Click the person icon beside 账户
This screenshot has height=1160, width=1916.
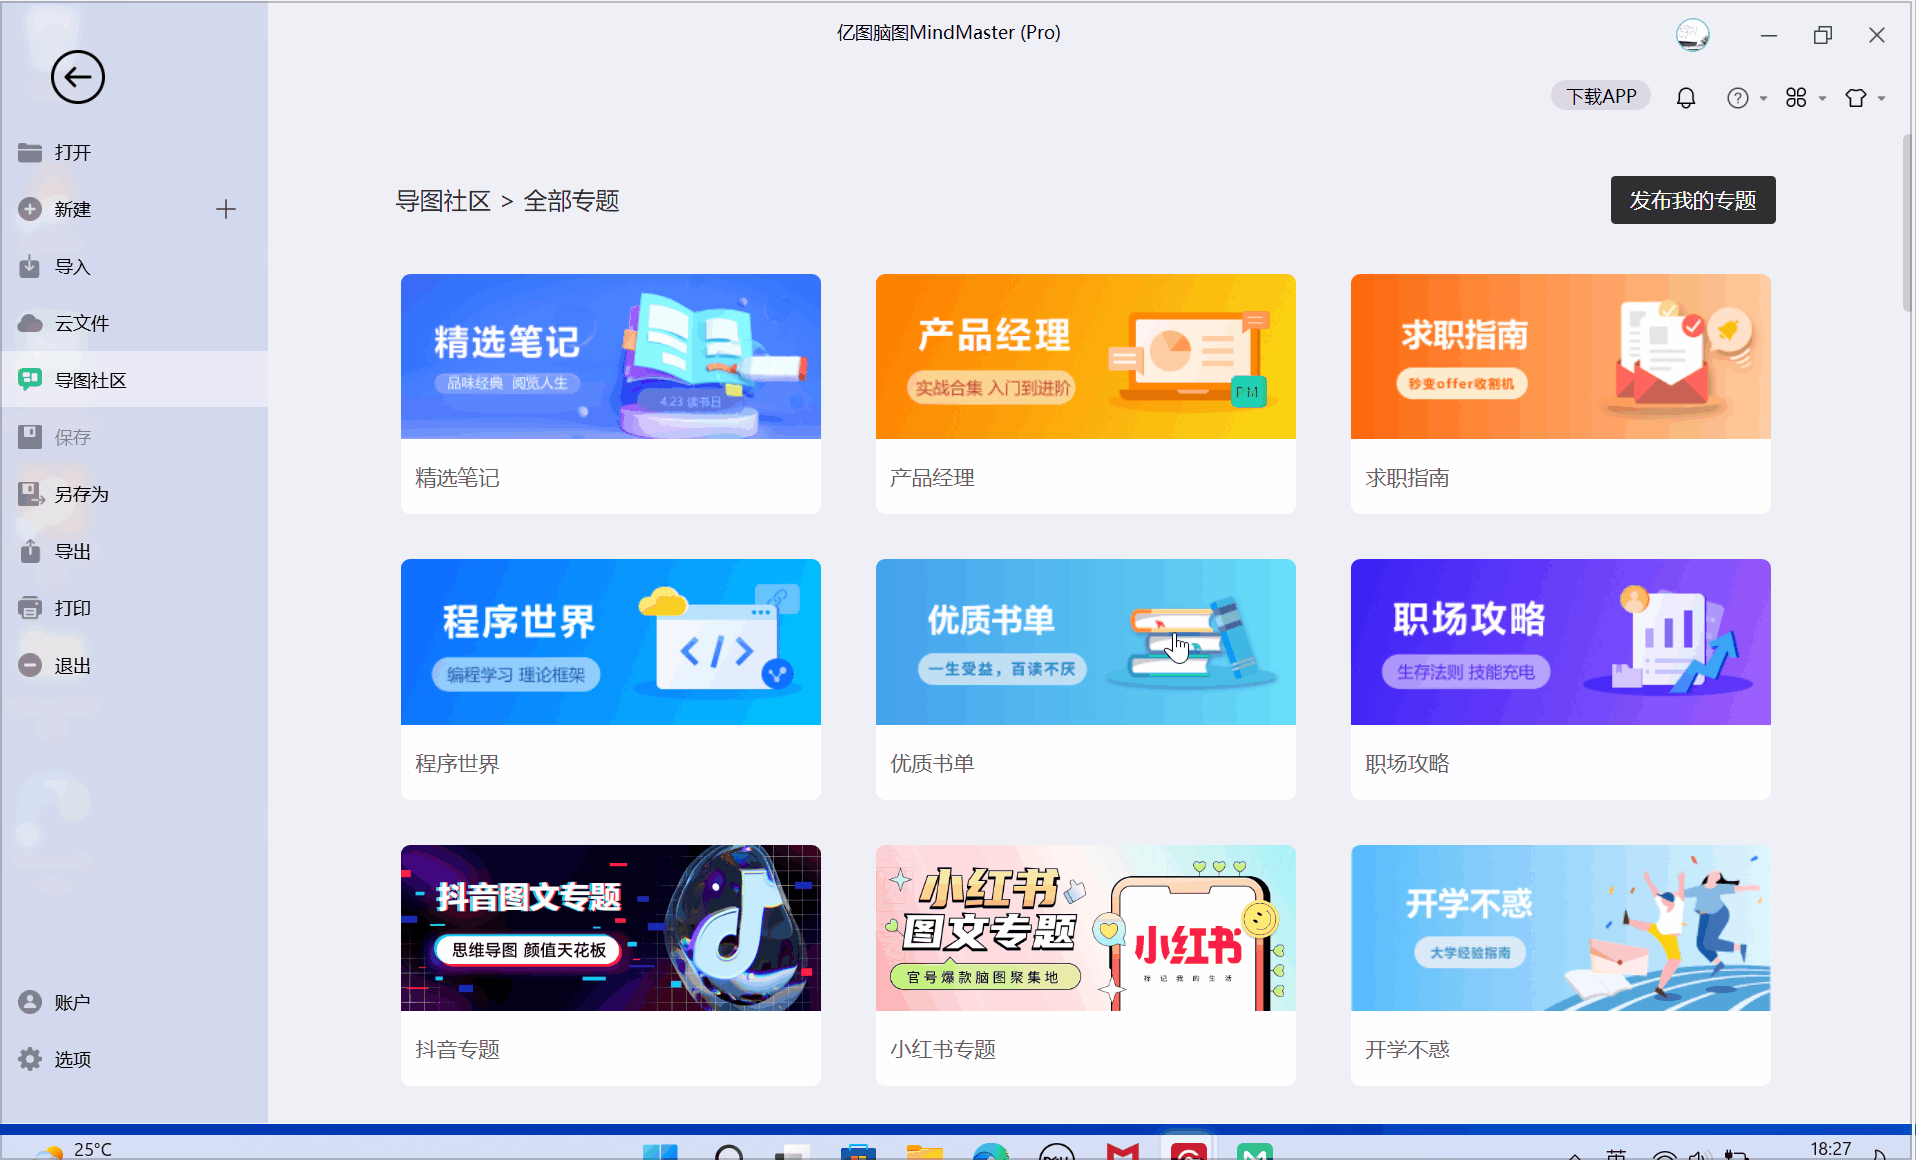(30, 1002)
